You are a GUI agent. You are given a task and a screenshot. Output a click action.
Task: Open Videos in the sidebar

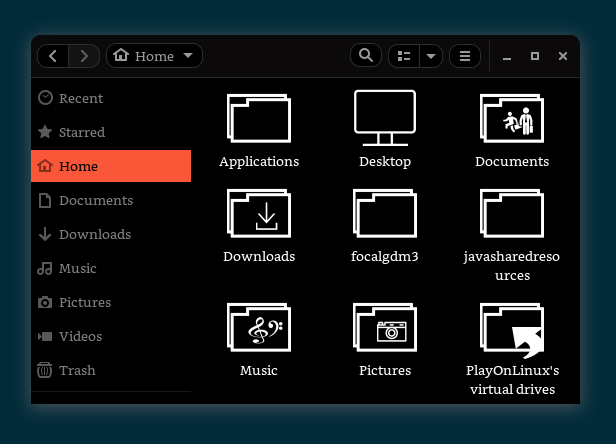[x=111, y=336]
